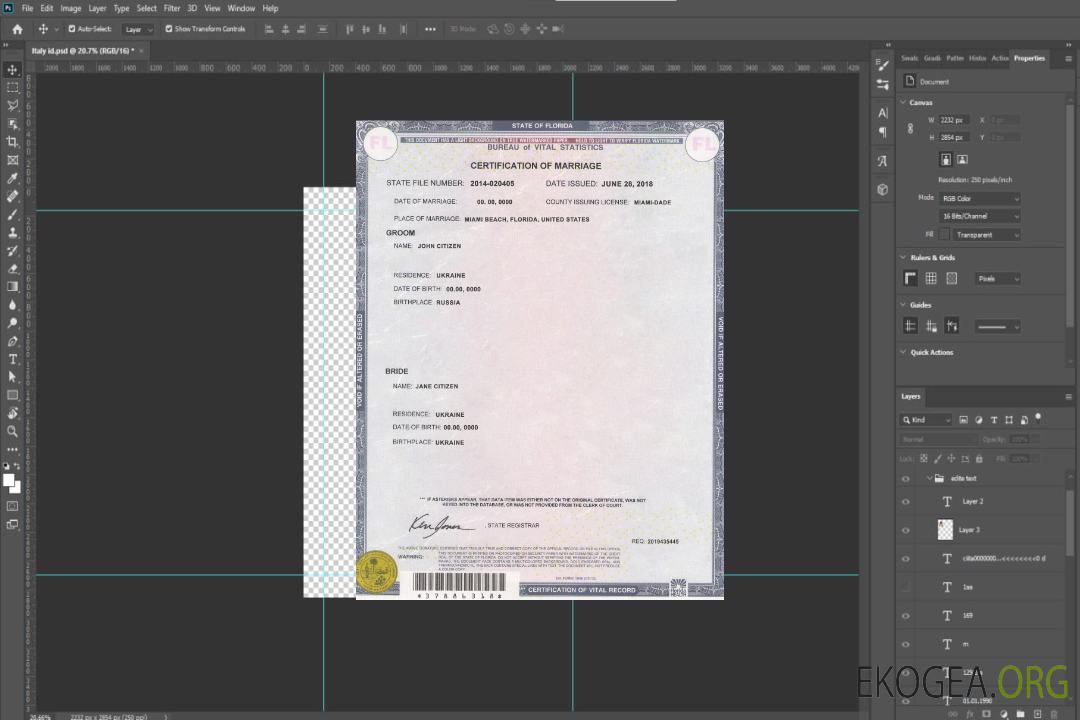
Task: Select the Dodge tool
Action: tap(12, 322)
